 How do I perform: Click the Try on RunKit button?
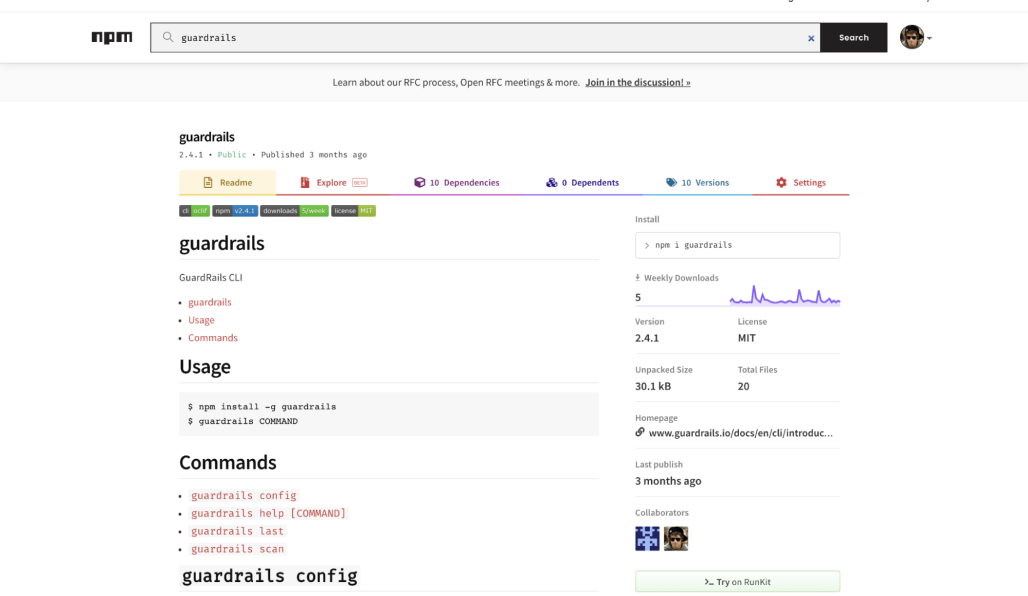coord(737,581)
